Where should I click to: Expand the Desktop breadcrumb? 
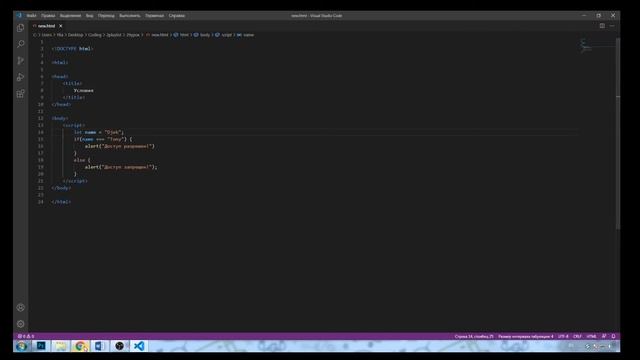click(76, 35)
